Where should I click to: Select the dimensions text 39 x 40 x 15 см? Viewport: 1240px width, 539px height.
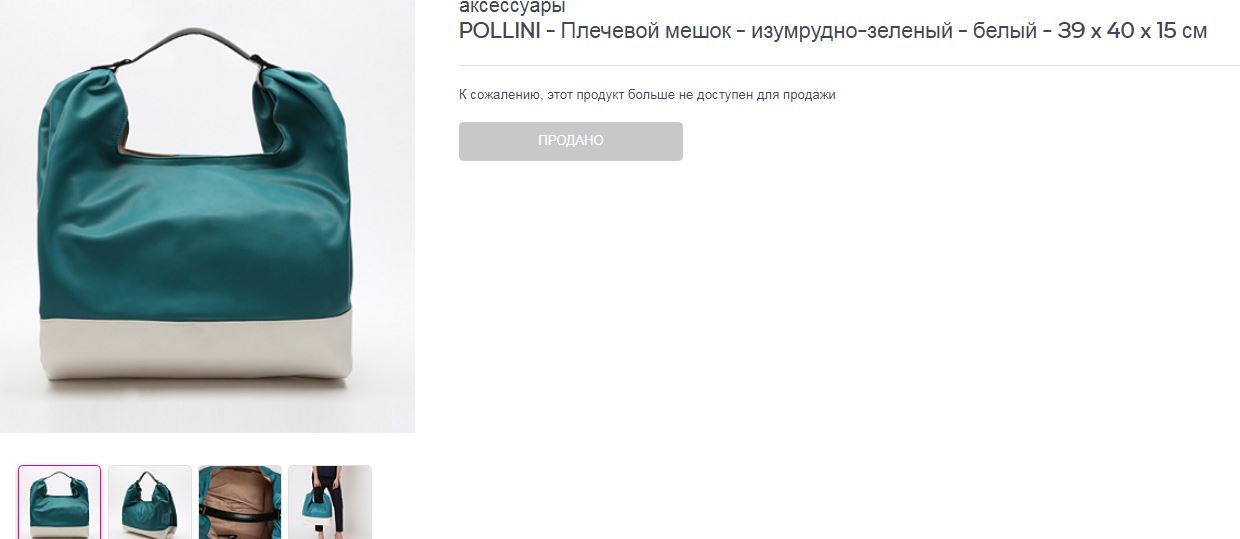[x=1132, y=31]
